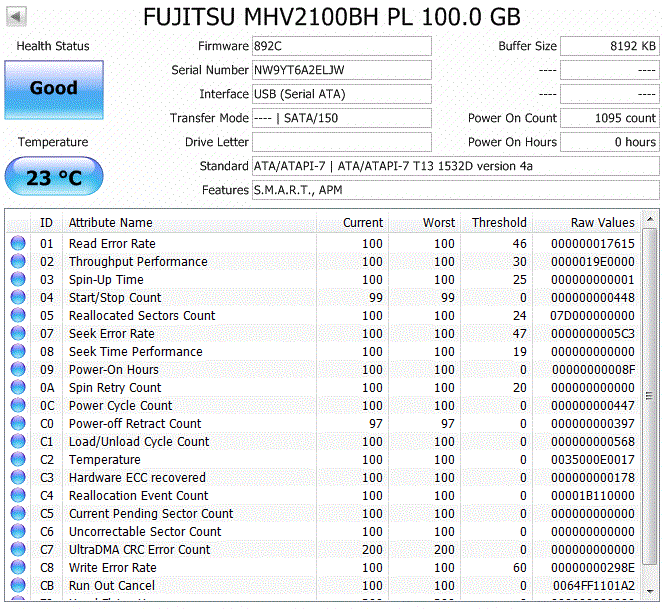
Task: Click the status orb for Write Error Rate
Action: click(18, 567)
